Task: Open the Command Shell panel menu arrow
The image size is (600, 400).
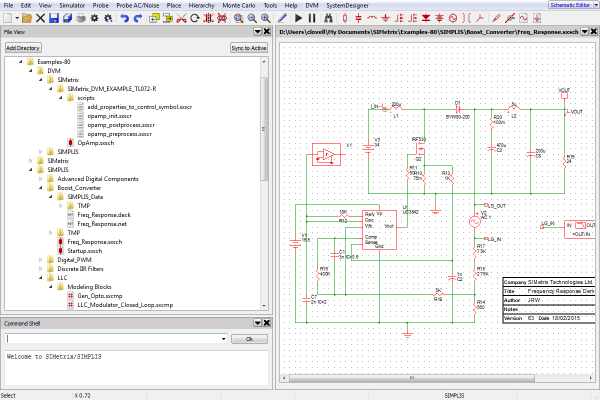Action: [258, 323]
